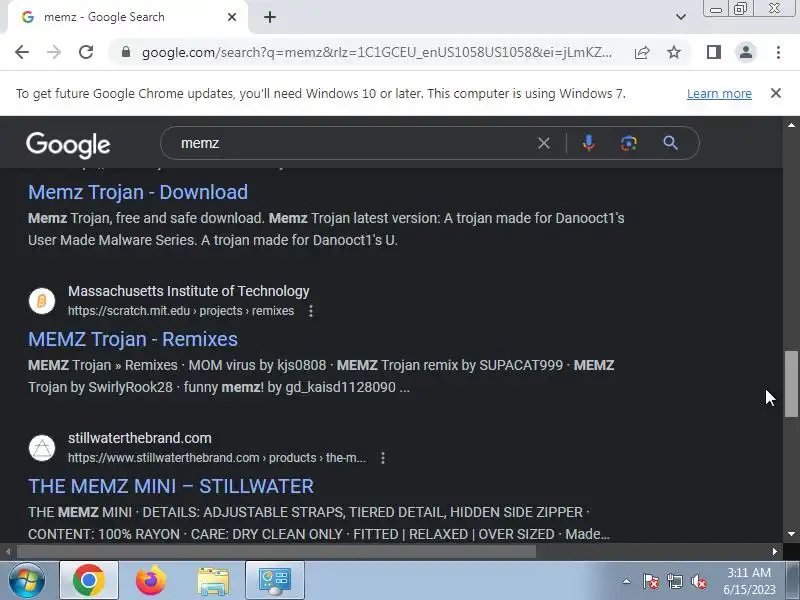Click the stillwaterthebrand.com site name
This screenshot has height=600, width=800.
pos(140,438)
